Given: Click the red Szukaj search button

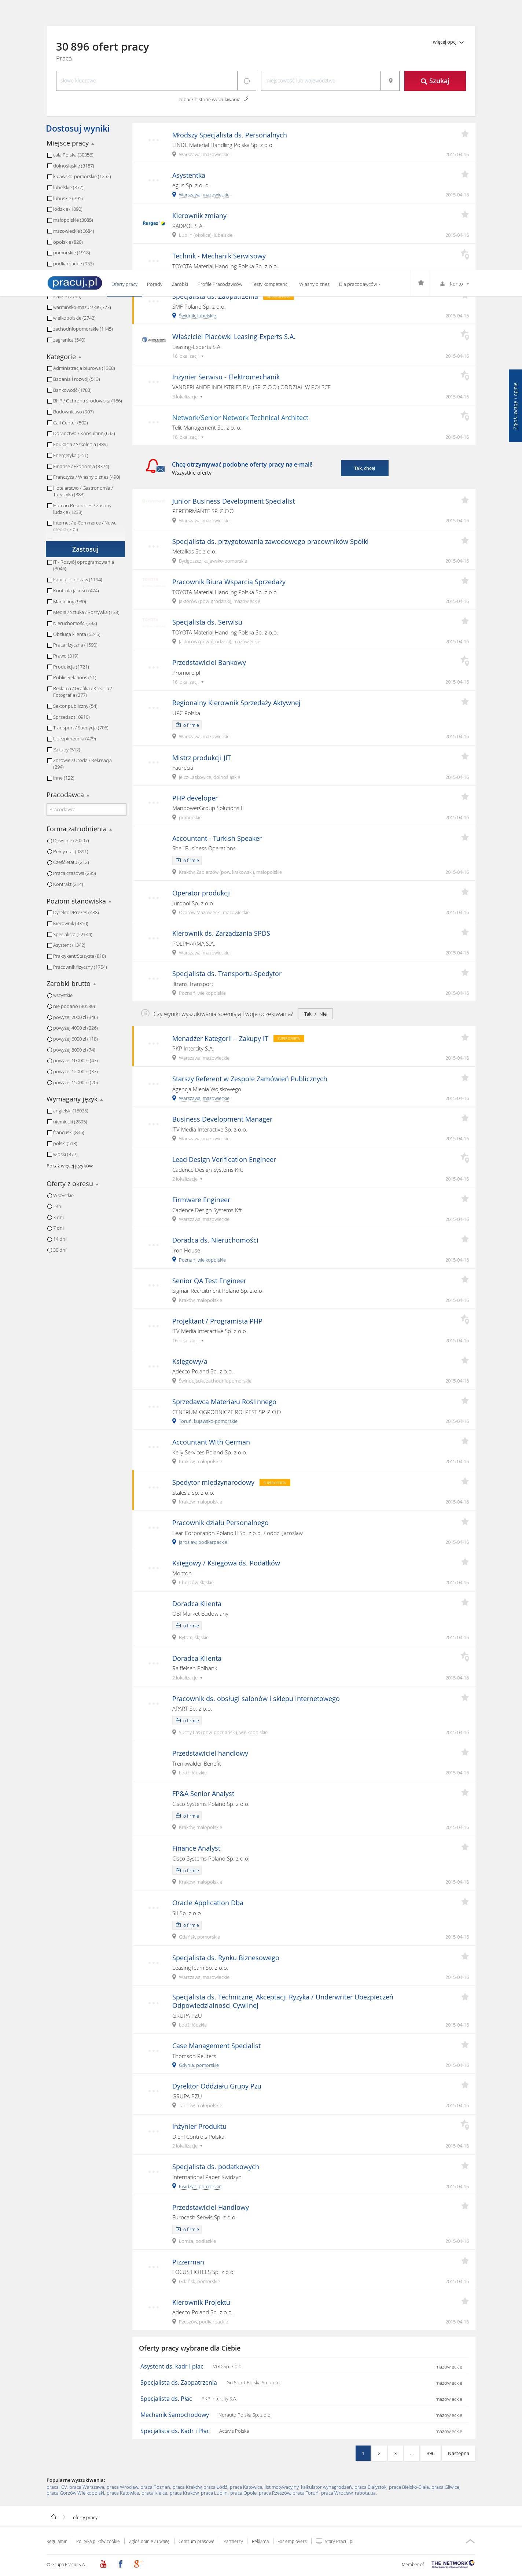Looking at the screenshot, I should (434, 81).
